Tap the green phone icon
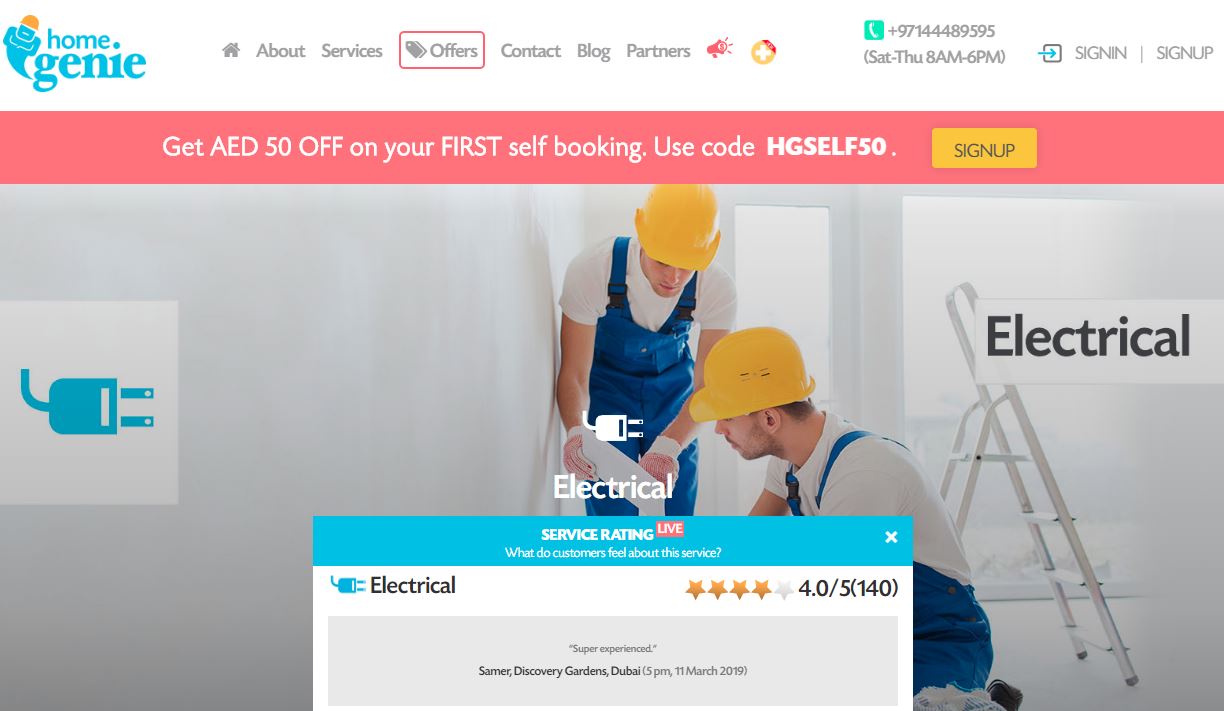Screen dimensions: 1224x711 [874, 31]
